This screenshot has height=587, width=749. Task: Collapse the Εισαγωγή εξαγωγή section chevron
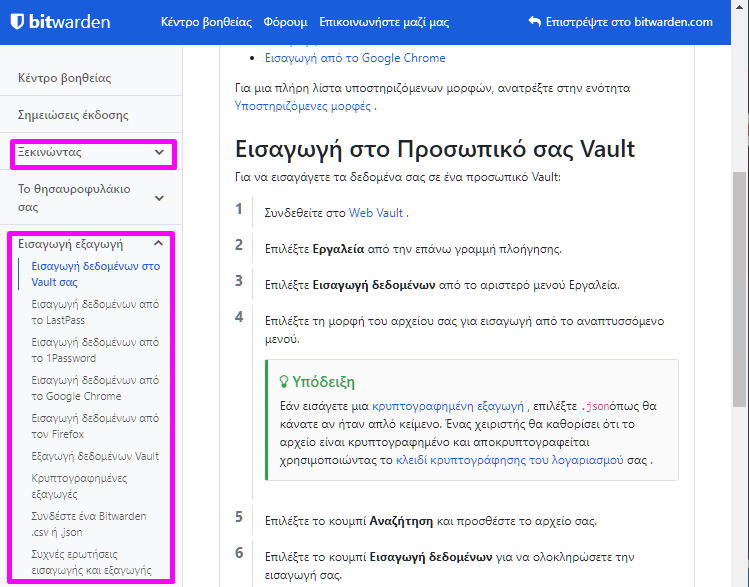pos(159,244)
